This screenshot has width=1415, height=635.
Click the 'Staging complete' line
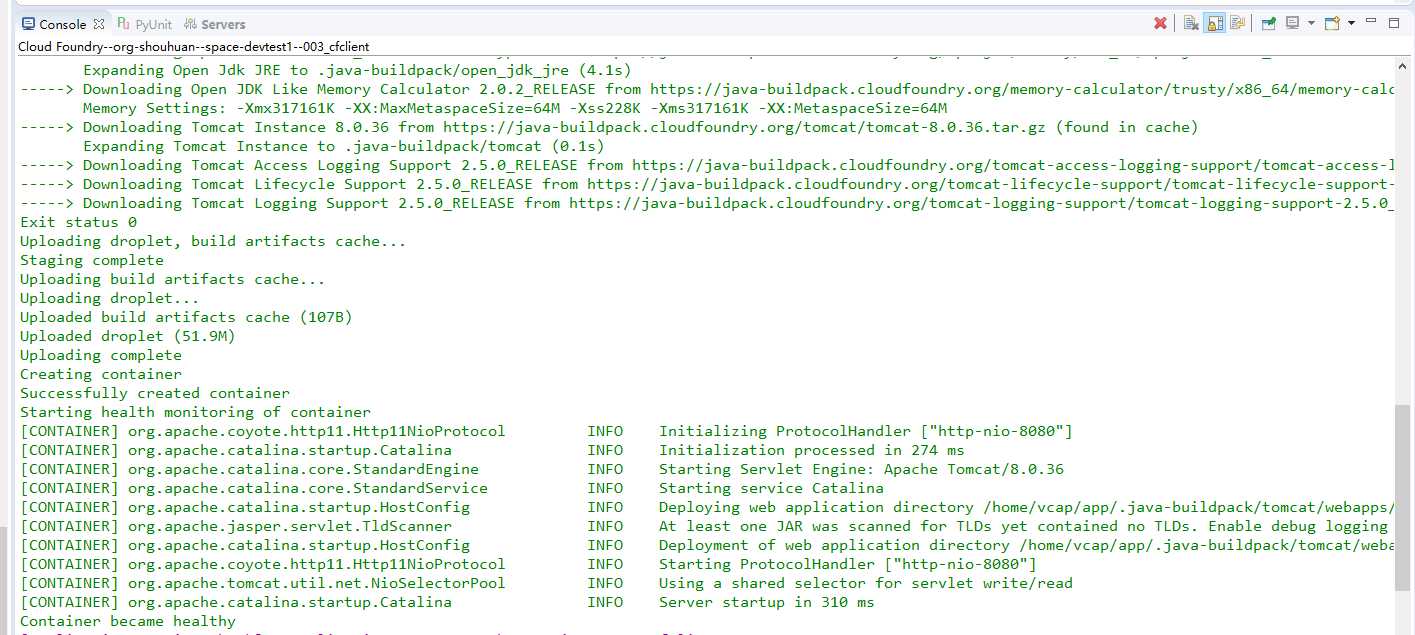click(x=92, y=260)
